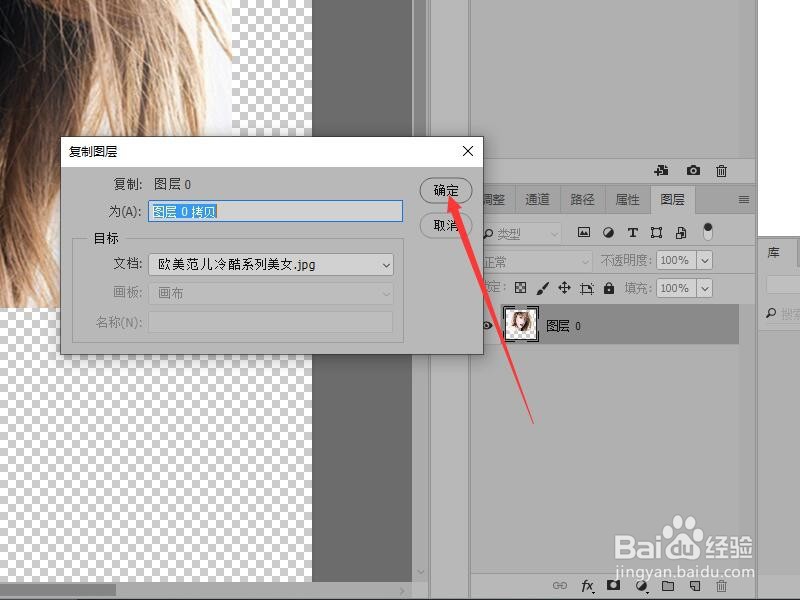Select the 图层 0 拷贝 name field
The width and height of the screenshot is (800, 600).
[273, 211]
